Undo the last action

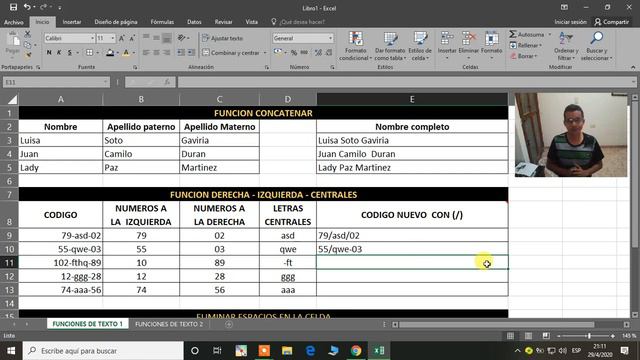(x=27, y=7)
